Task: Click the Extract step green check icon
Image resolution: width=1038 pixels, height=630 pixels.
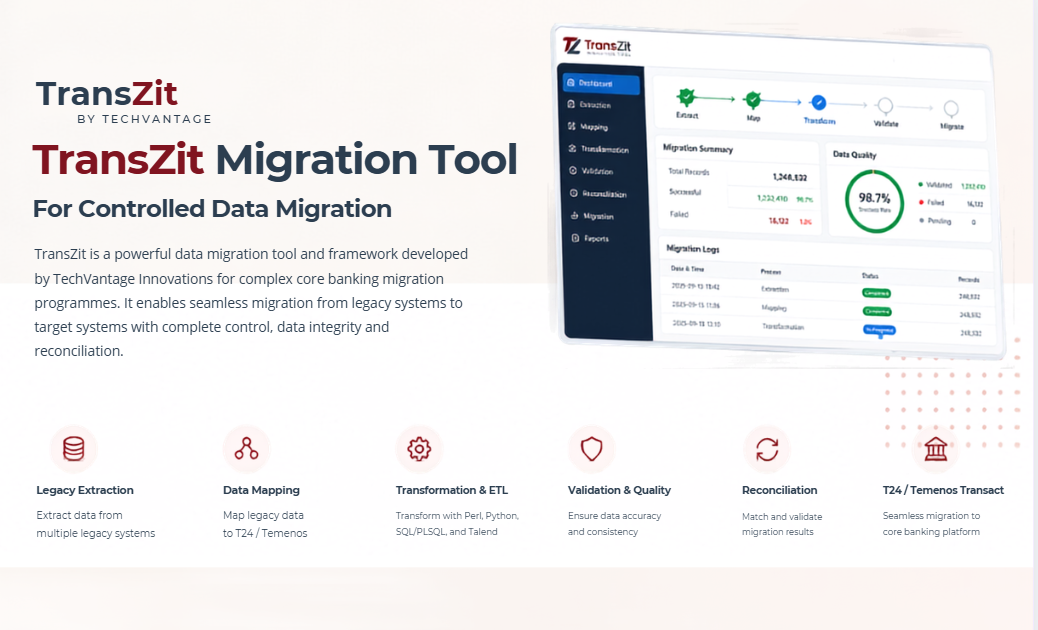Action: (x=686, y=98)
